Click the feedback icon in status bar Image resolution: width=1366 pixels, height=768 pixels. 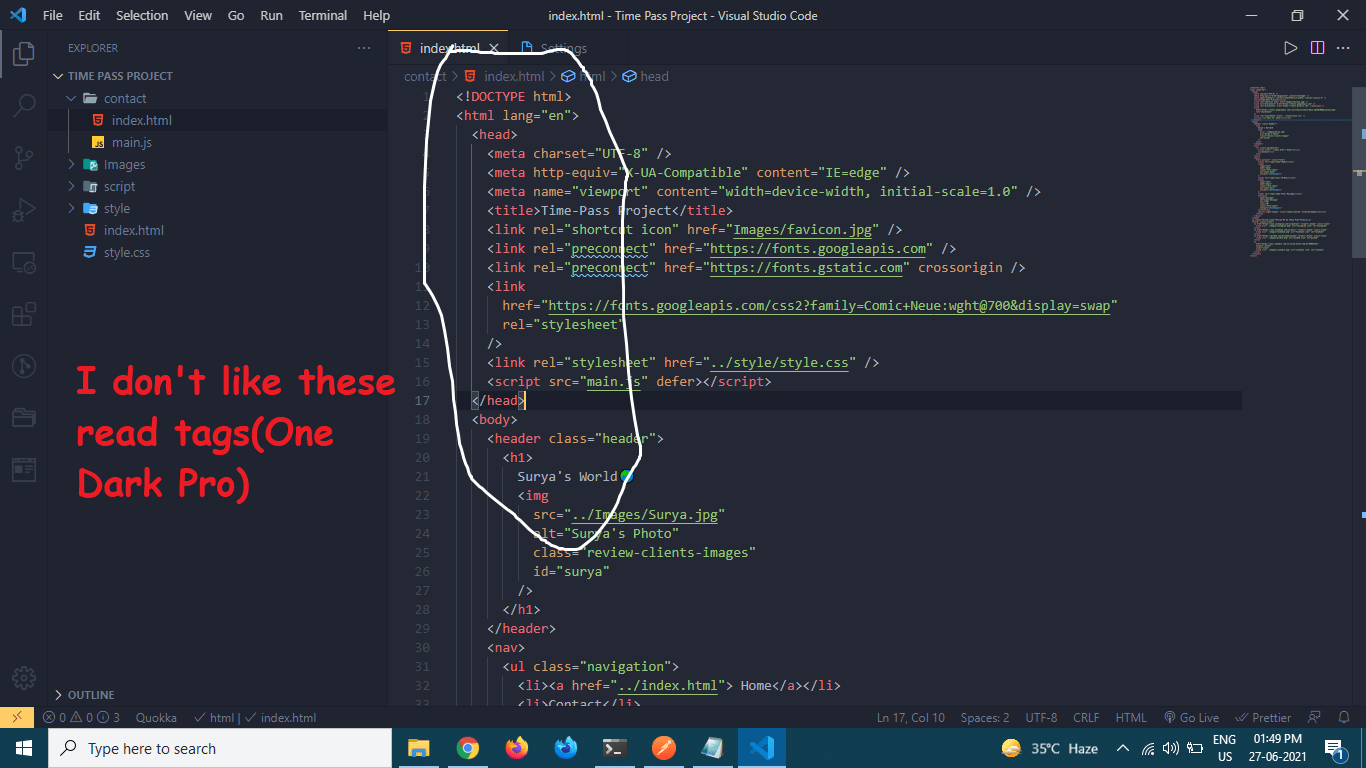click(1316, 718)
